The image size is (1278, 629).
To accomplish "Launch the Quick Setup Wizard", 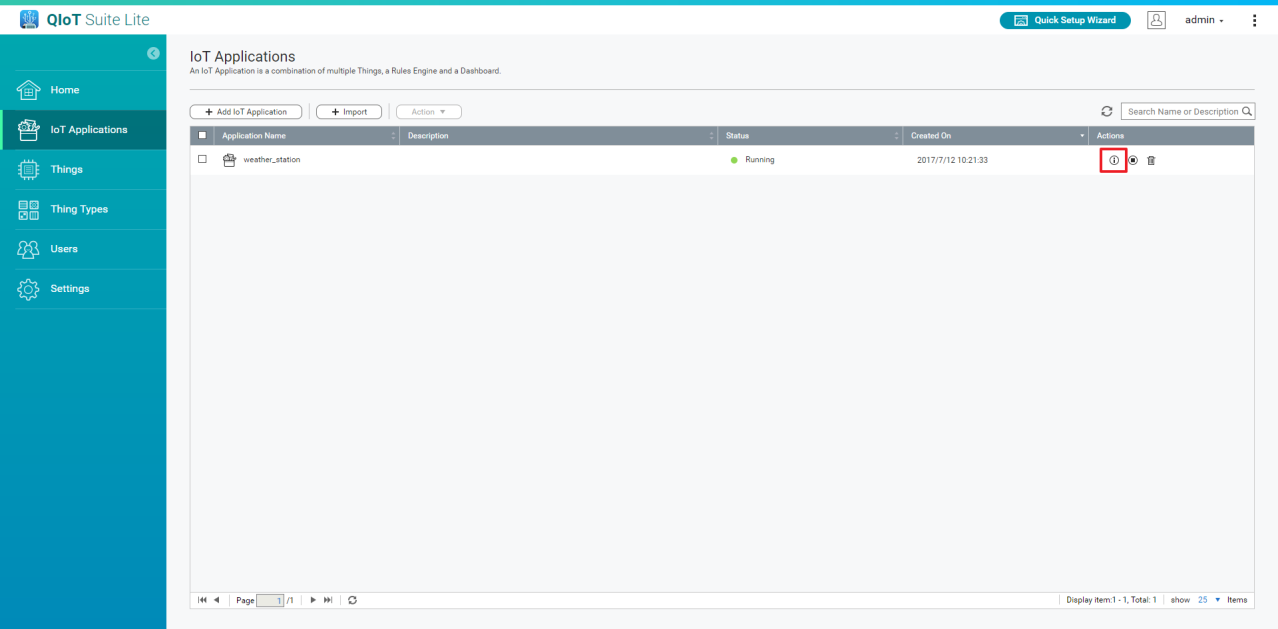I will point(1065,20).
